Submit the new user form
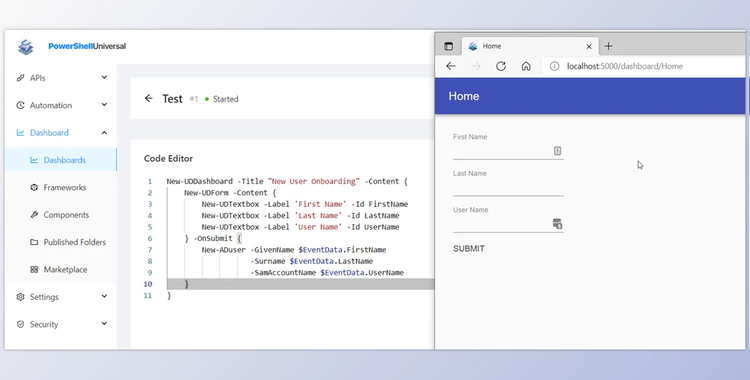Viewport: 750px width, 380px height. (x=469, y=248)
